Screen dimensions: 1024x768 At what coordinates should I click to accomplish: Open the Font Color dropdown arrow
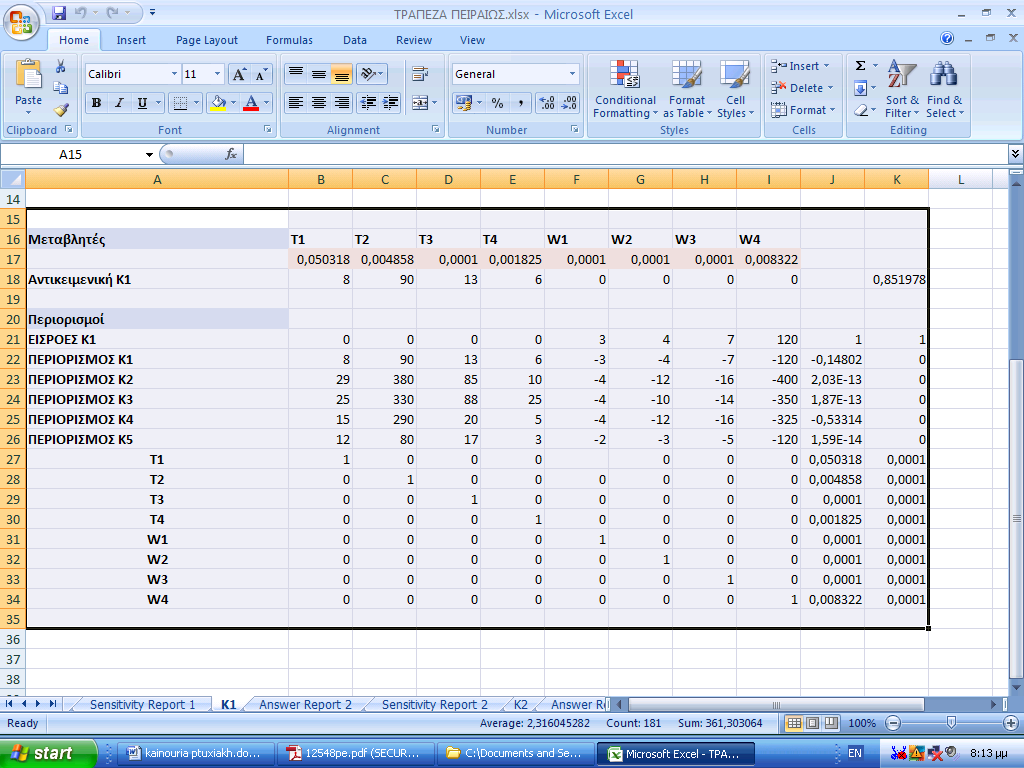click(266, 103)
